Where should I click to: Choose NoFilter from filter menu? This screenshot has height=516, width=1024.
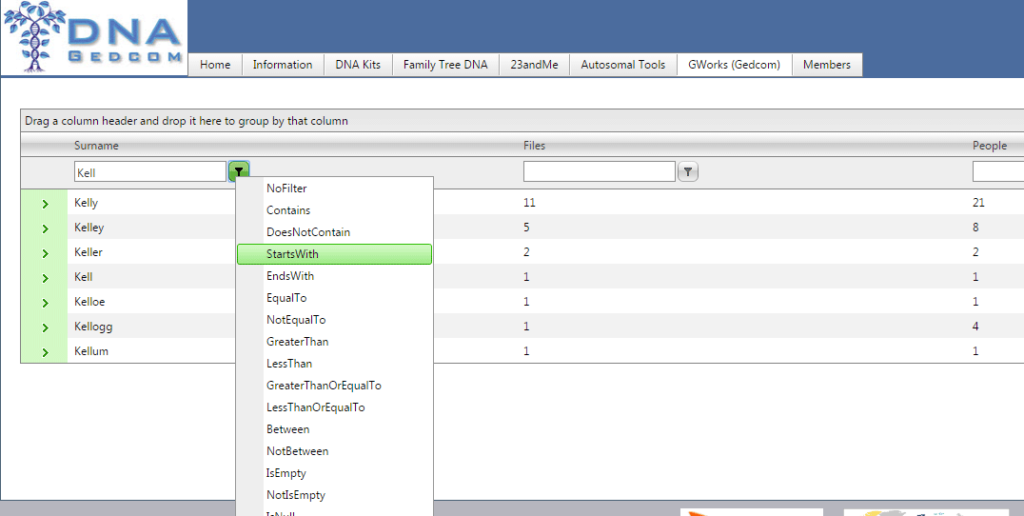pos(334,188)
